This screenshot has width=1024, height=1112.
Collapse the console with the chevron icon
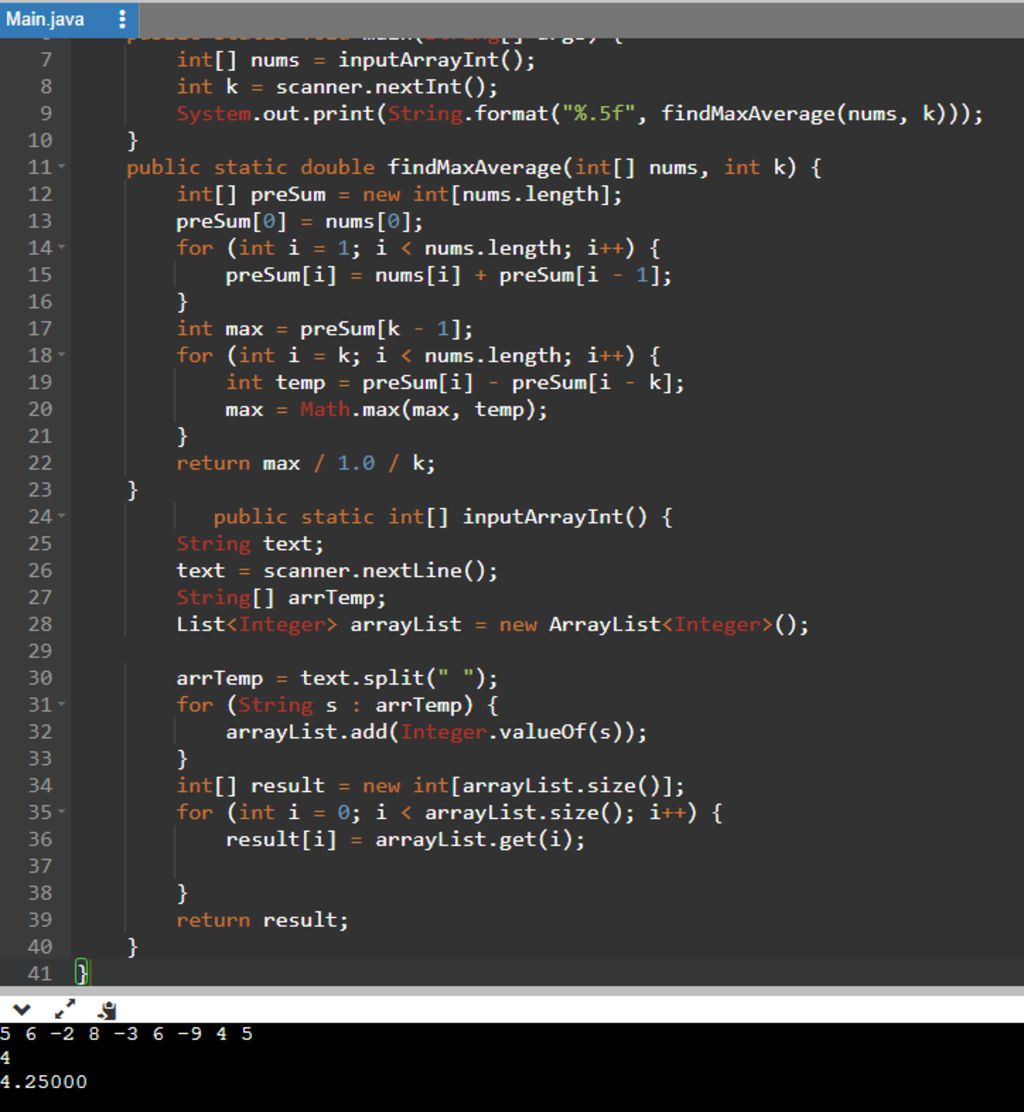pyautogui.click(x=21, y=1009)
